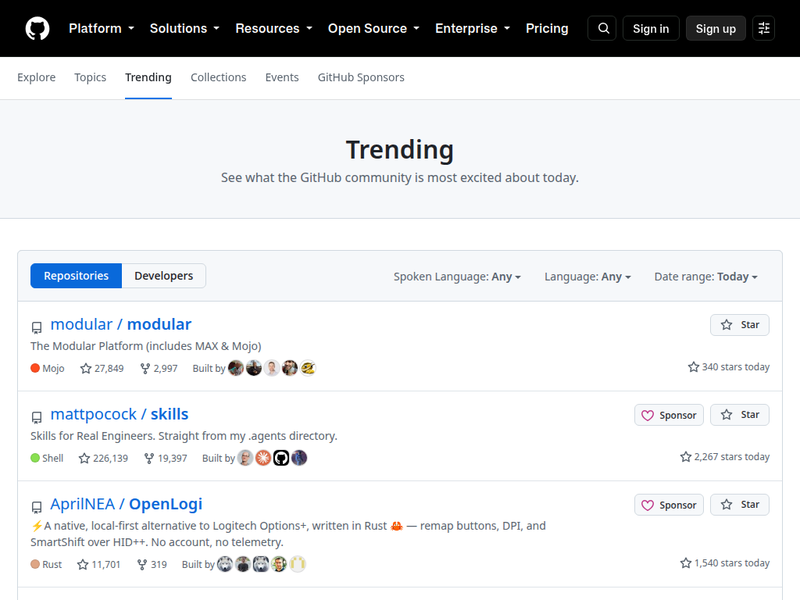Expand the Resources menu
Viewport: 800px width, 600px height.
(274, 29)
